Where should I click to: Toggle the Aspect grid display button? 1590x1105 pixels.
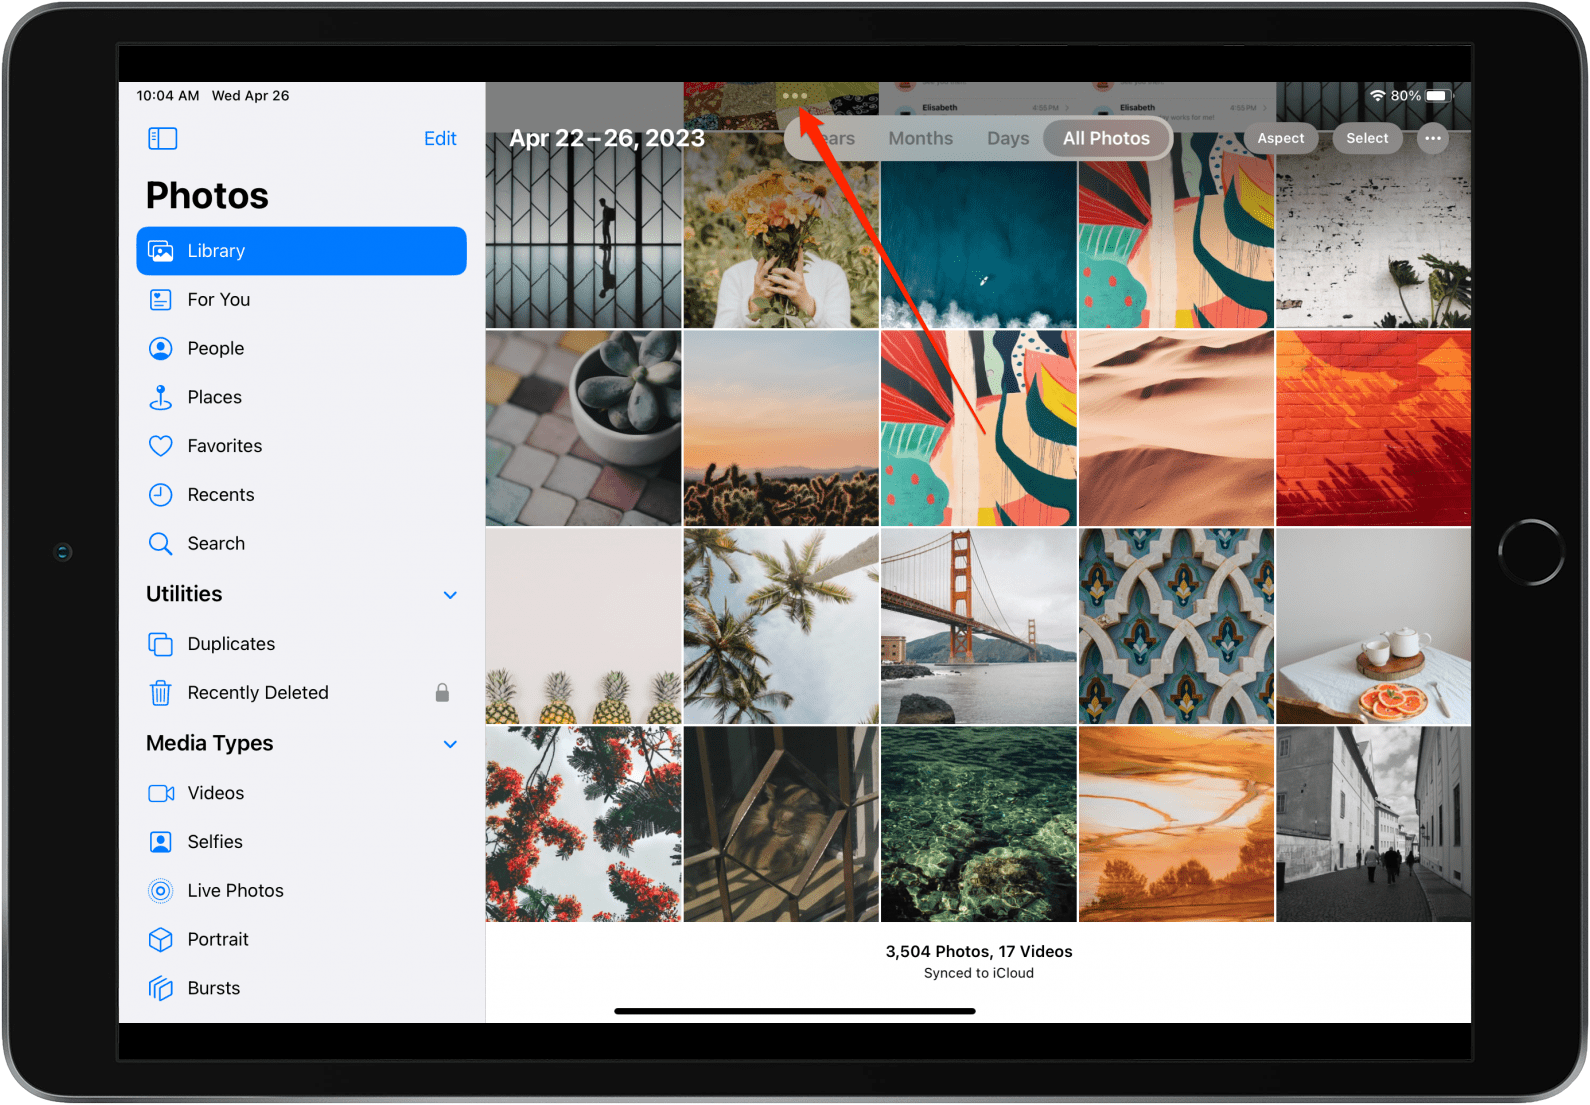coord(1280,139)
